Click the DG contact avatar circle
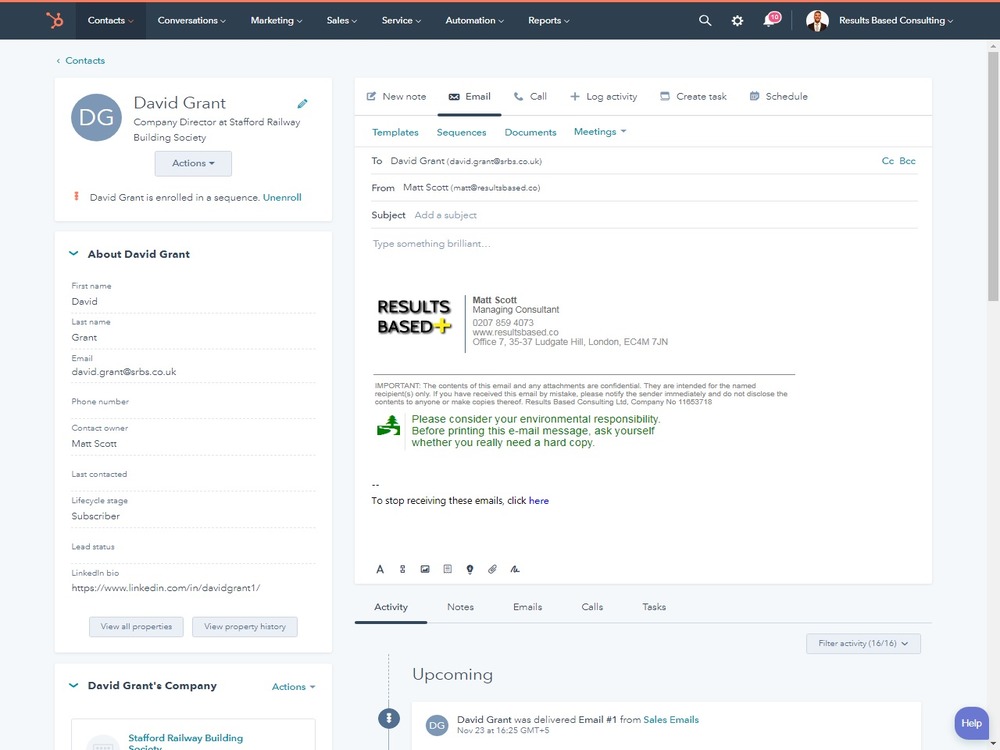This screenshot has height=750, width=1000. coord(96,117)
